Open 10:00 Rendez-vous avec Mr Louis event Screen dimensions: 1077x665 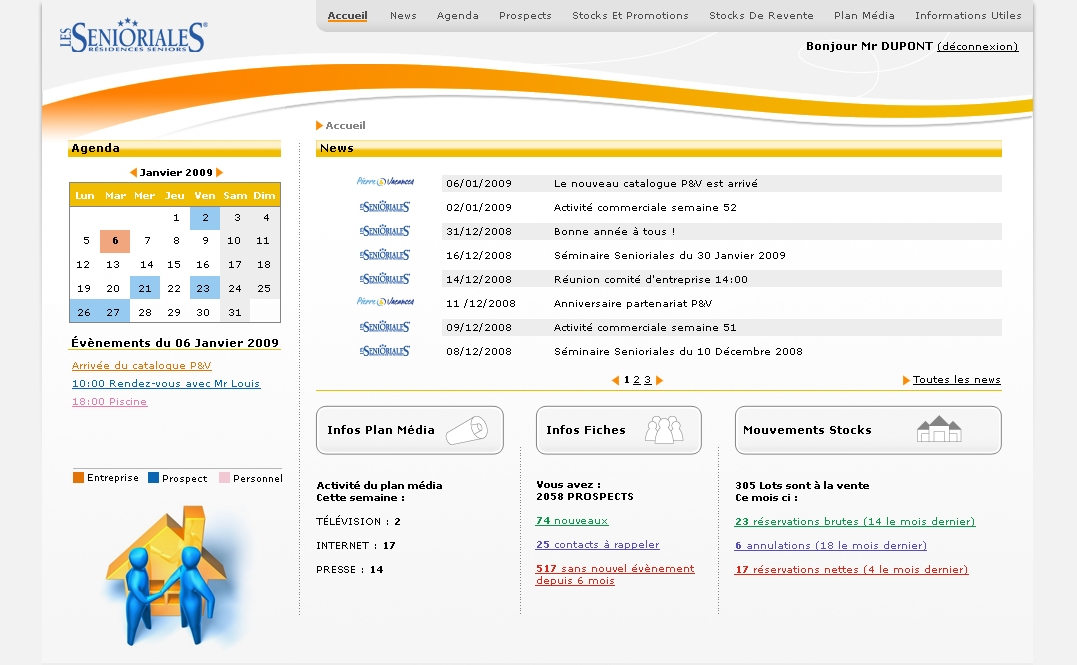(x=166, y=384)
